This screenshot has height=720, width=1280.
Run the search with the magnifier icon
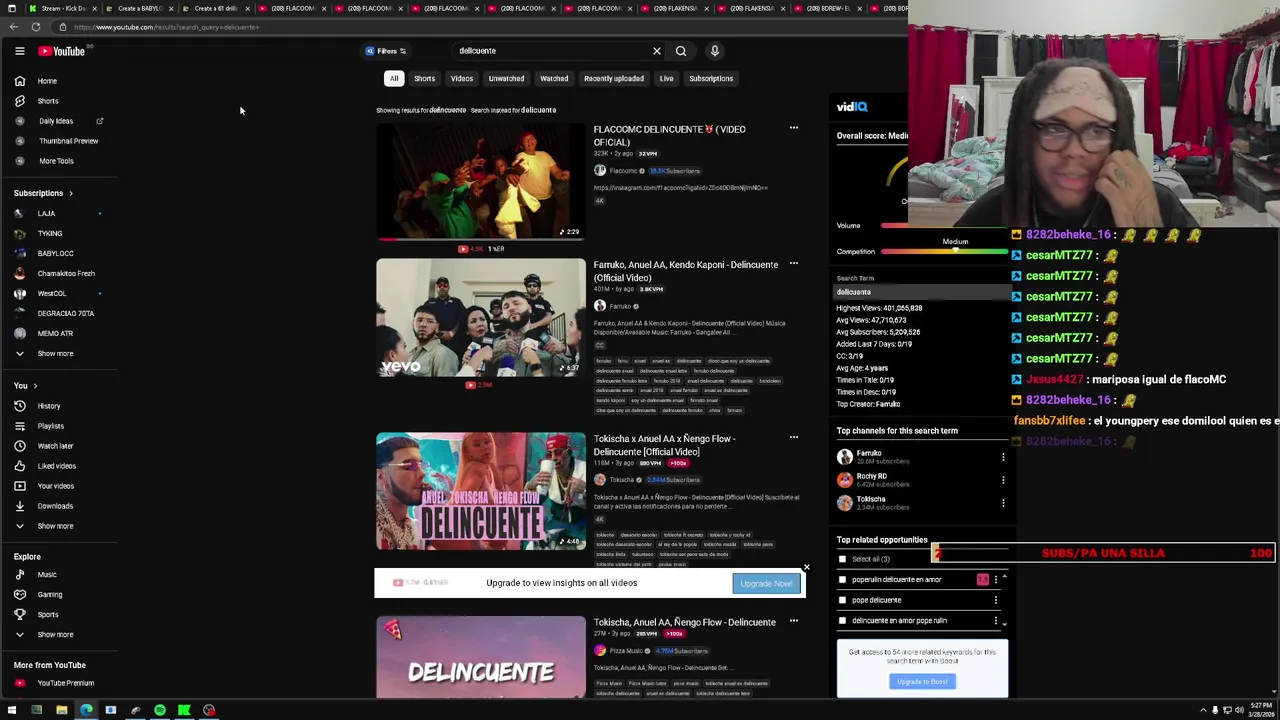681,51
